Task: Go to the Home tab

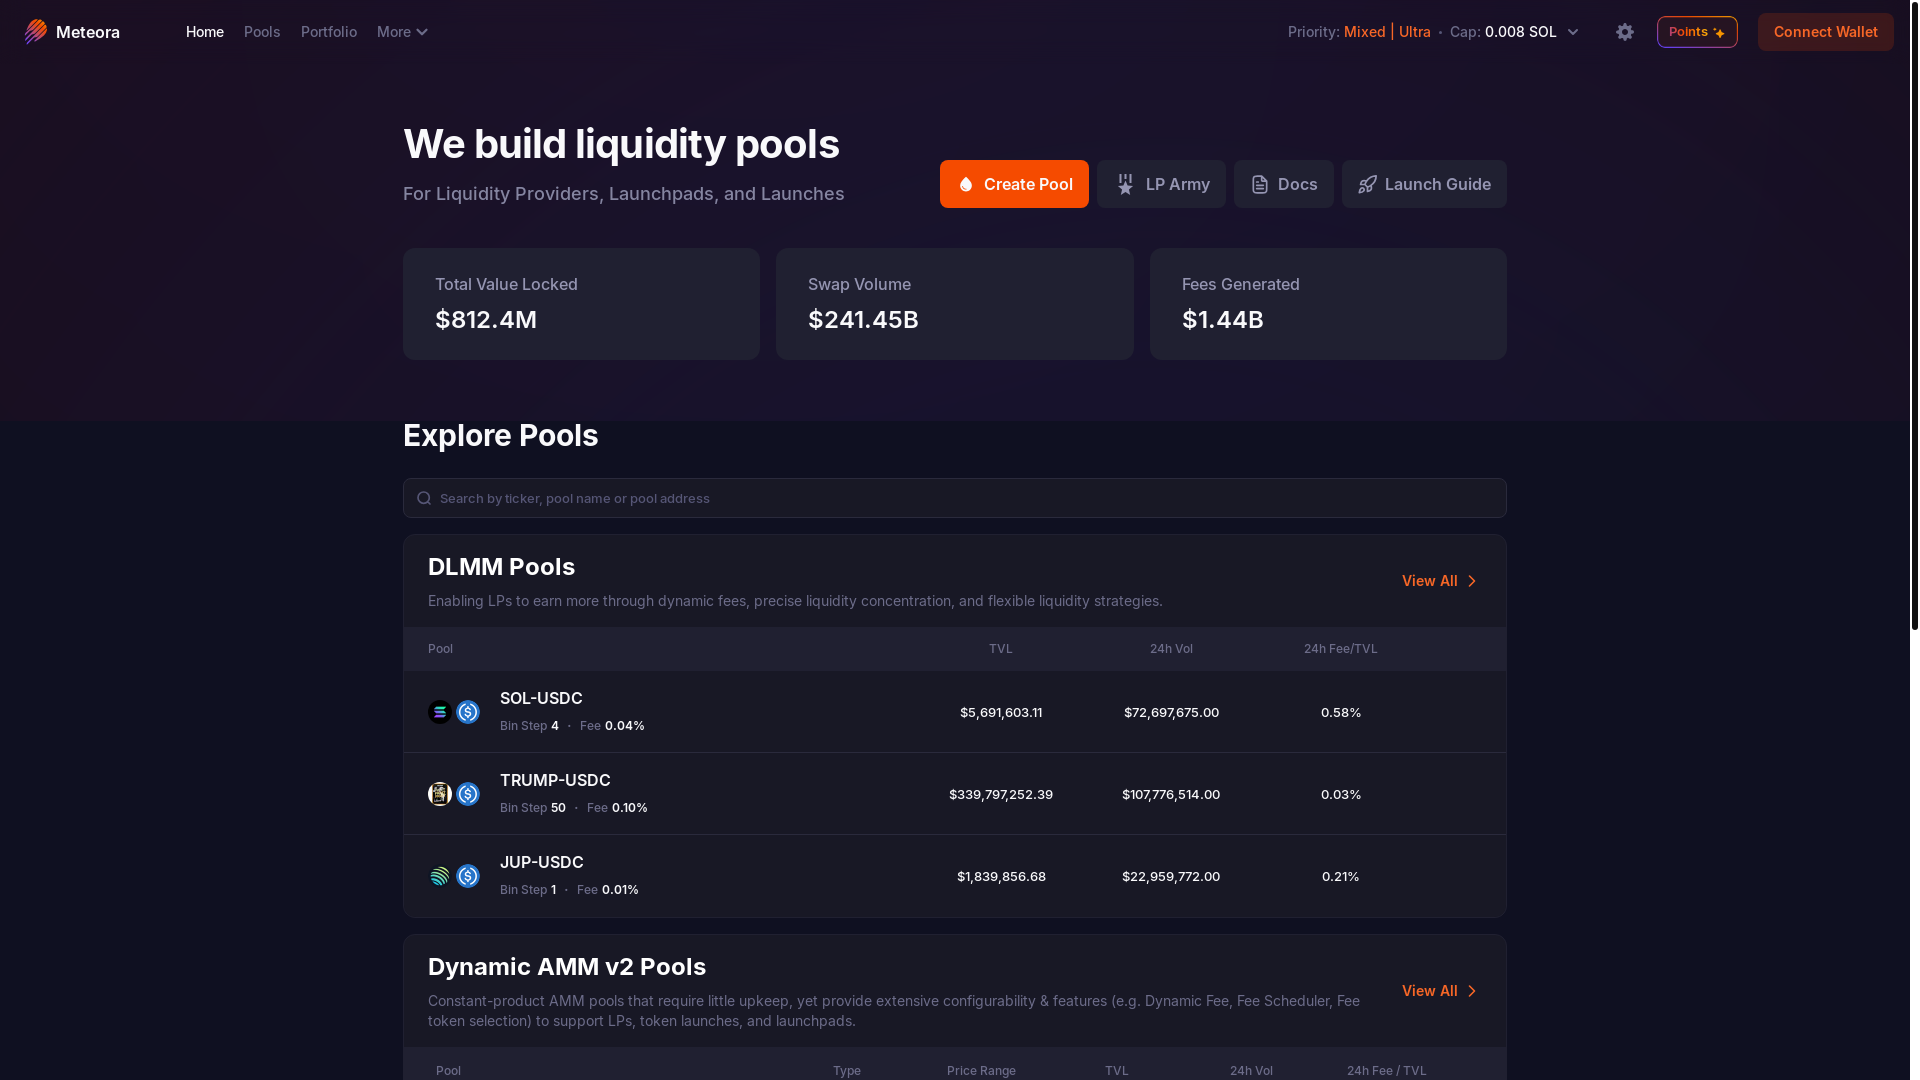Action: click(205, 32)
